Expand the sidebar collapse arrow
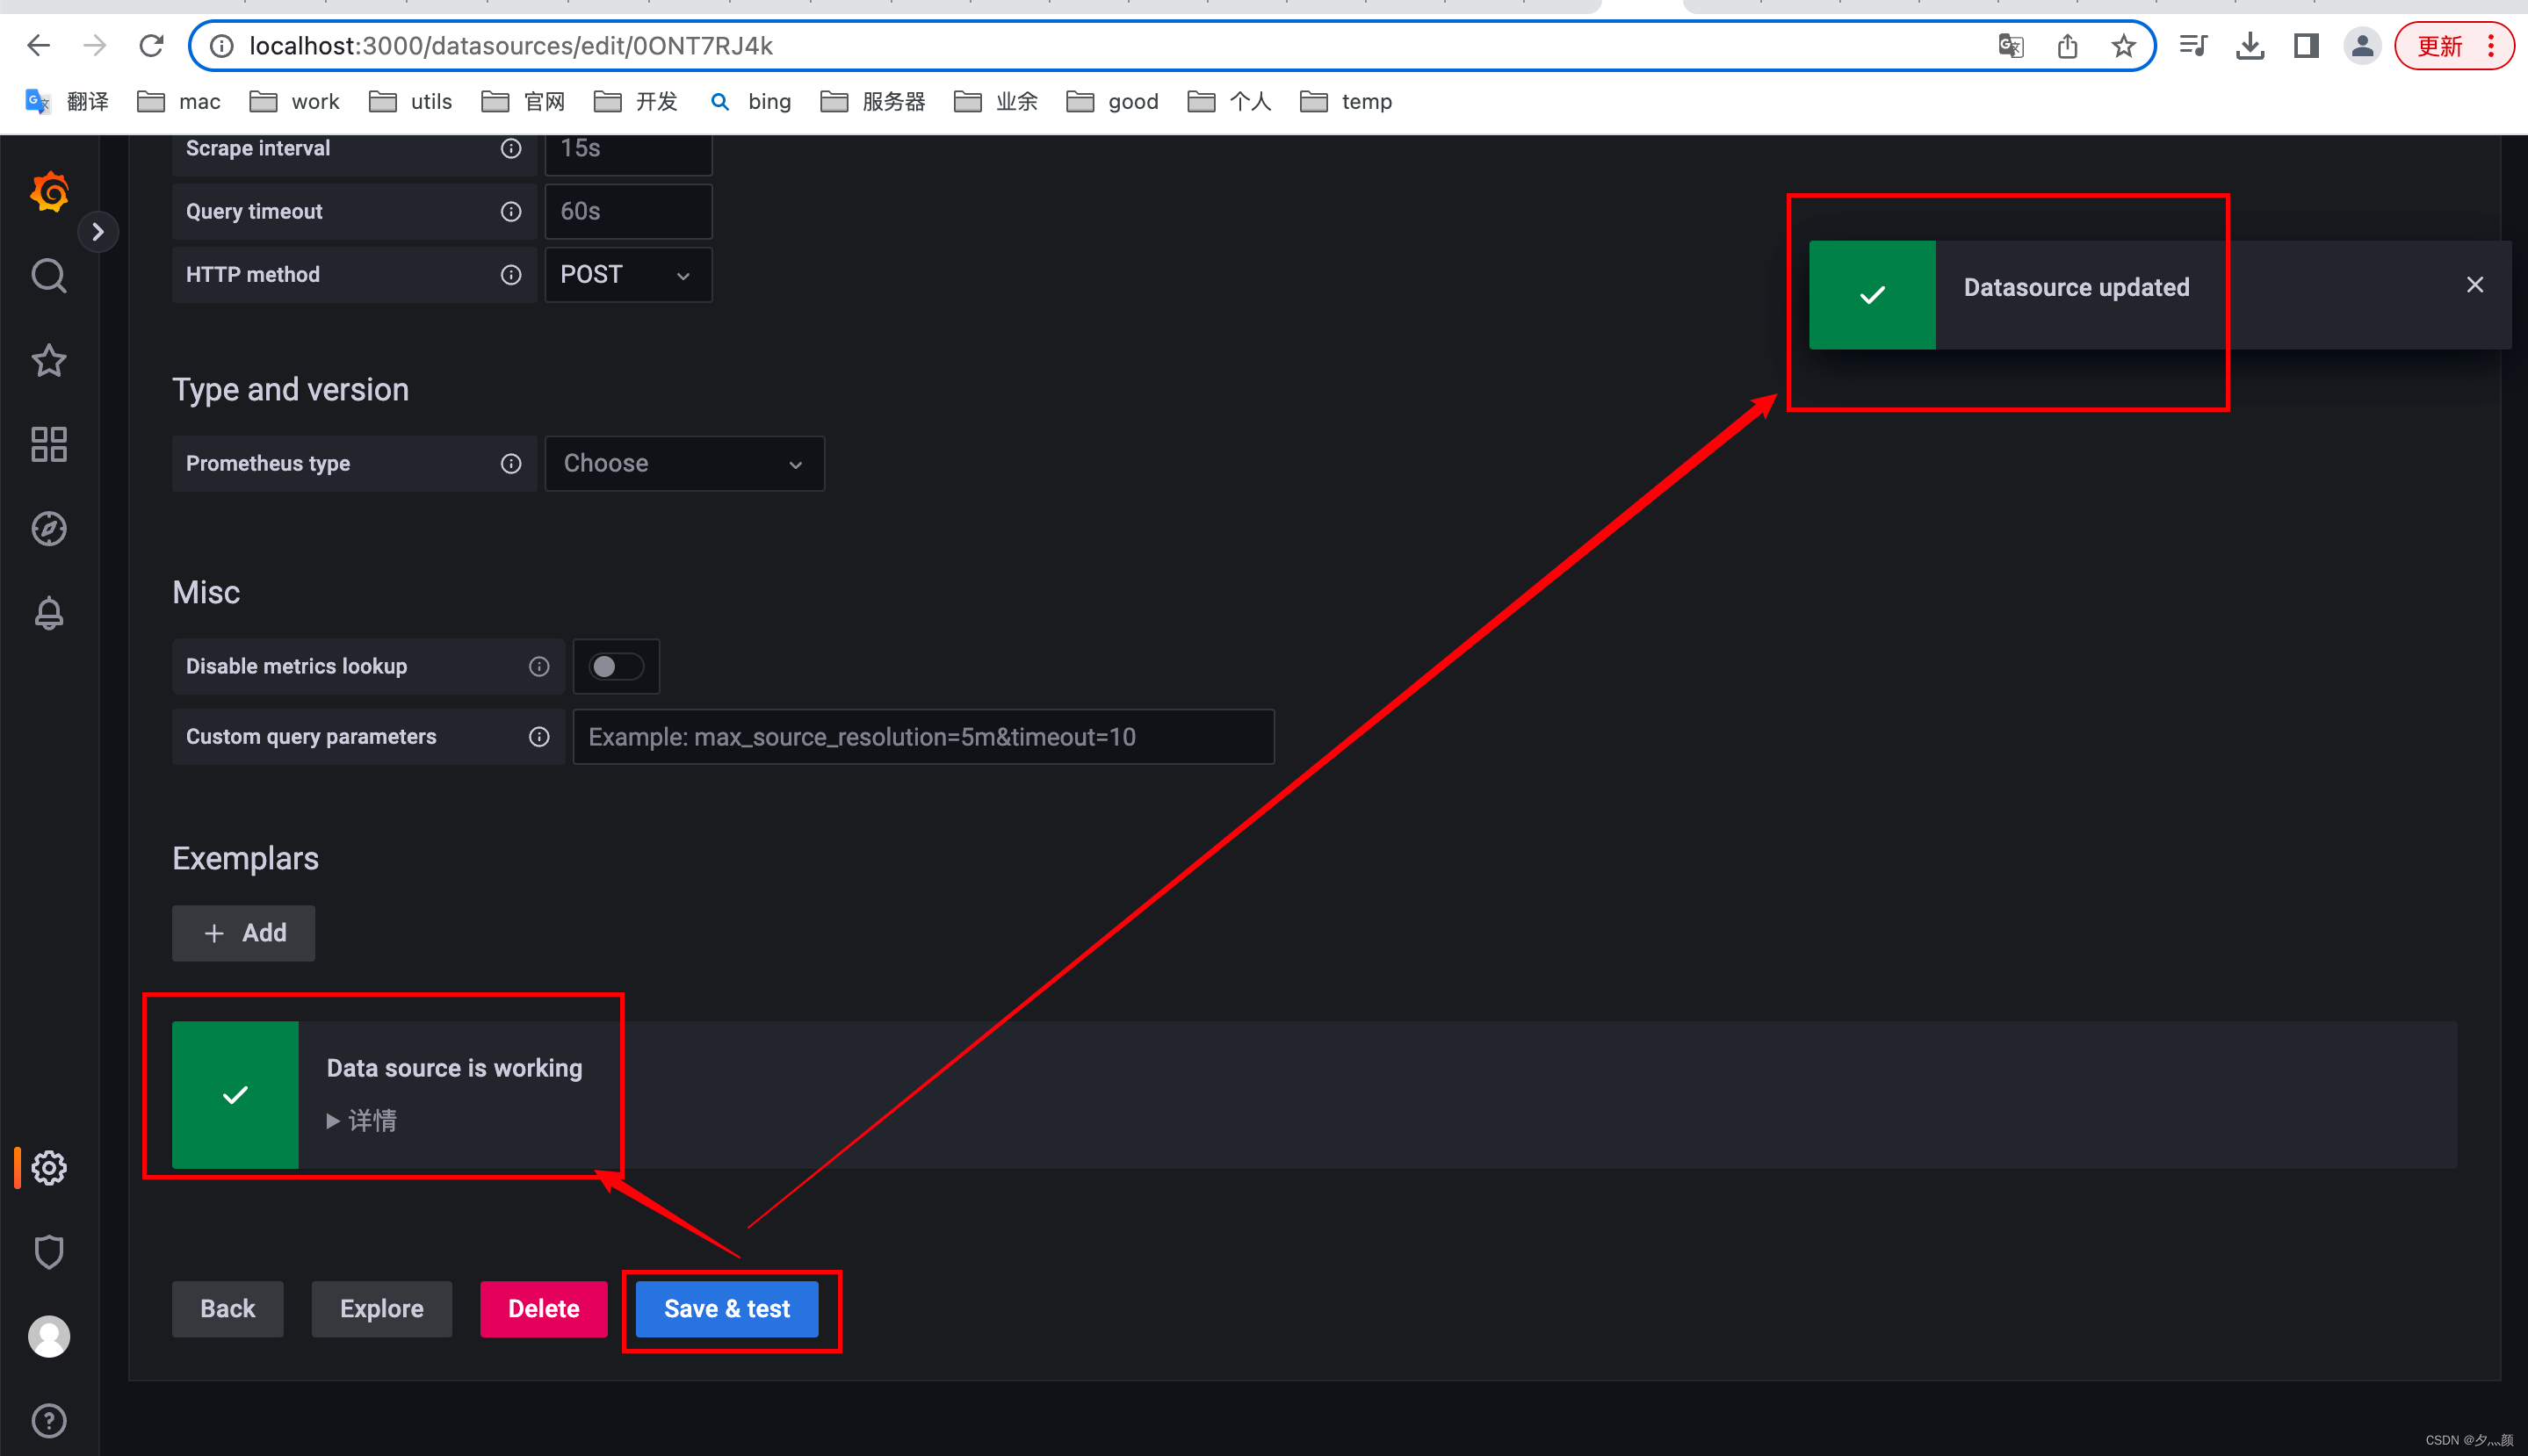 pos(99,231)
